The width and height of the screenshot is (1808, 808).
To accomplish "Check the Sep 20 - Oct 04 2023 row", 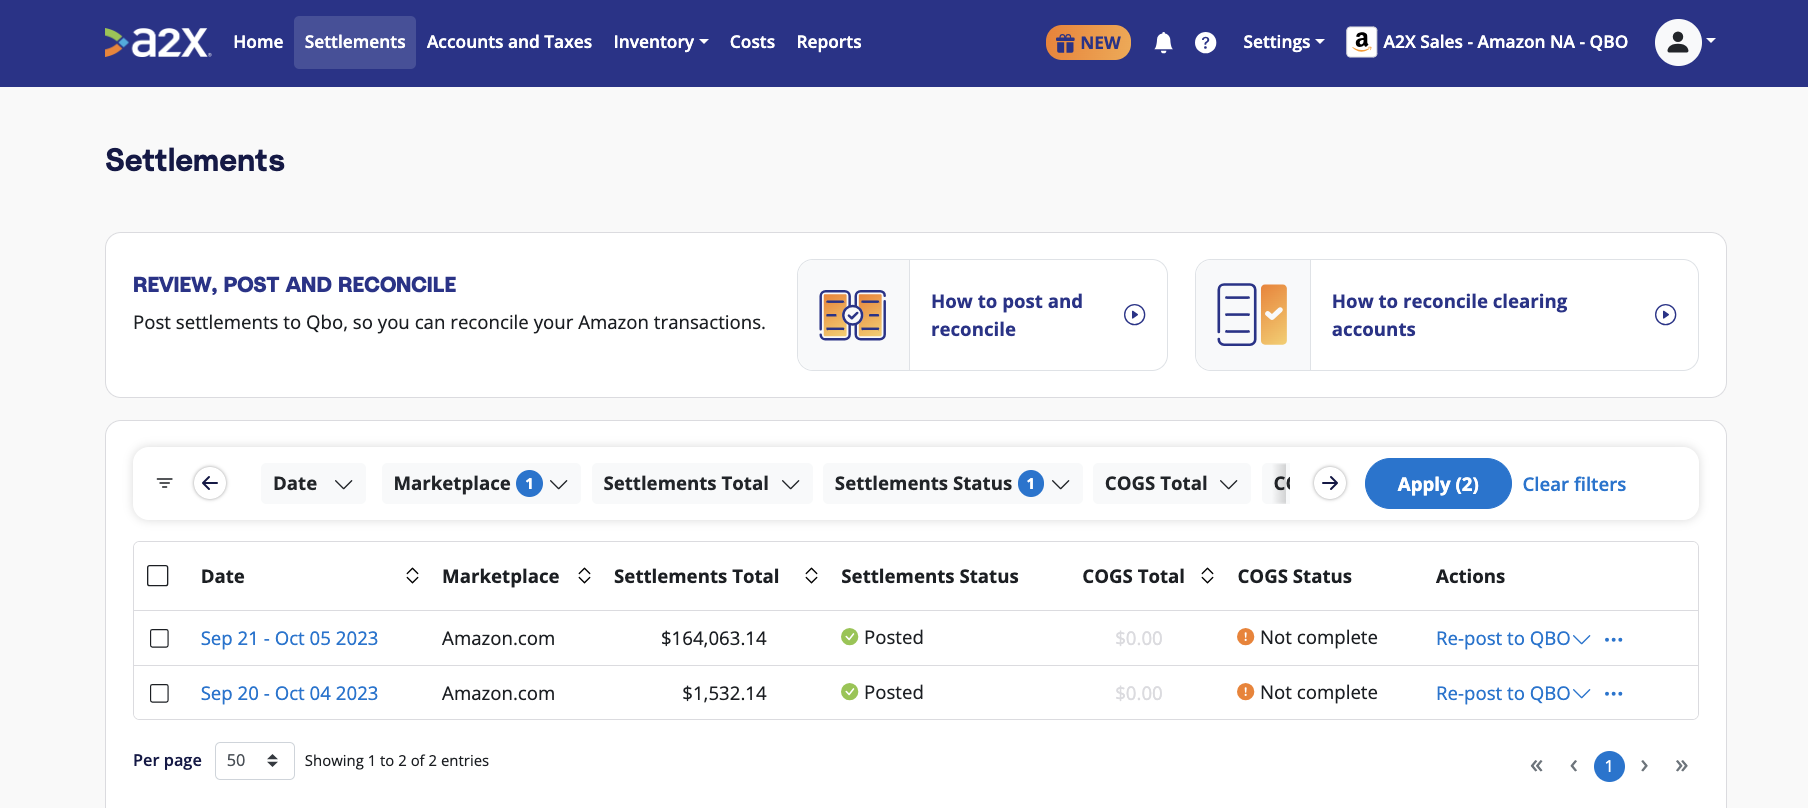I will (x=159, y=693).
